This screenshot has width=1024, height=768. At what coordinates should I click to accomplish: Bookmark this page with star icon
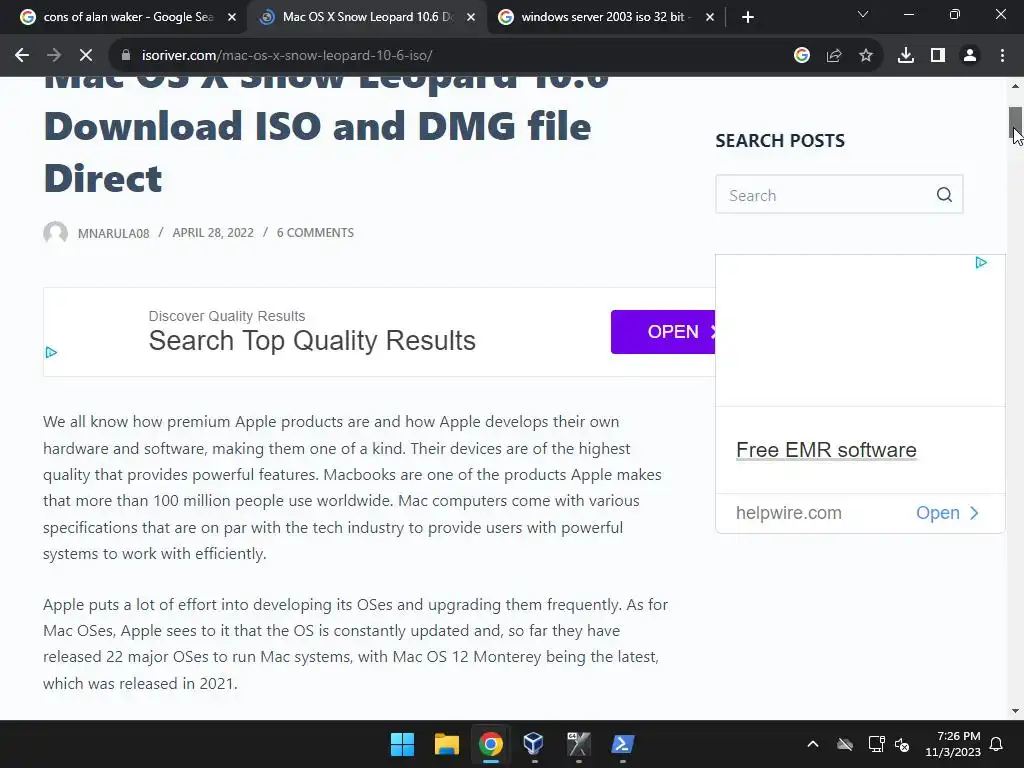coord(866,56)
